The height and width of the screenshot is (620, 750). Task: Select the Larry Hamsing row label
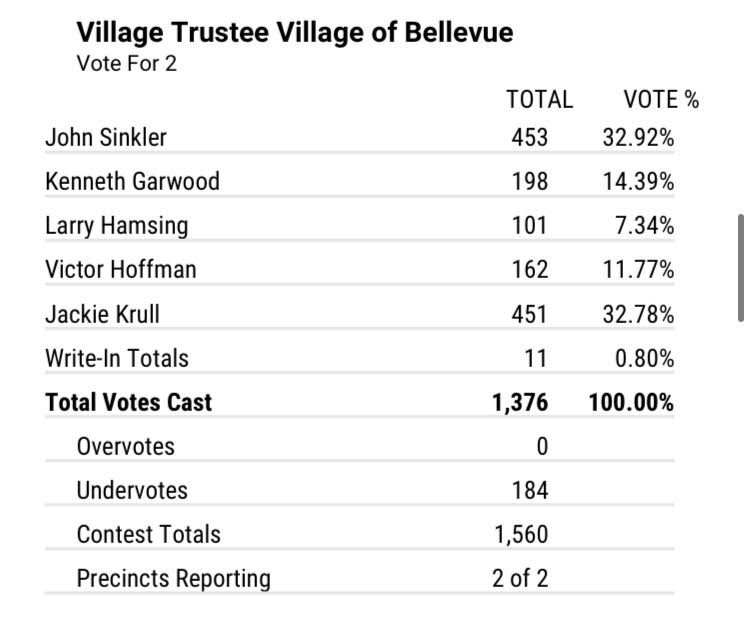click(116, 225)
